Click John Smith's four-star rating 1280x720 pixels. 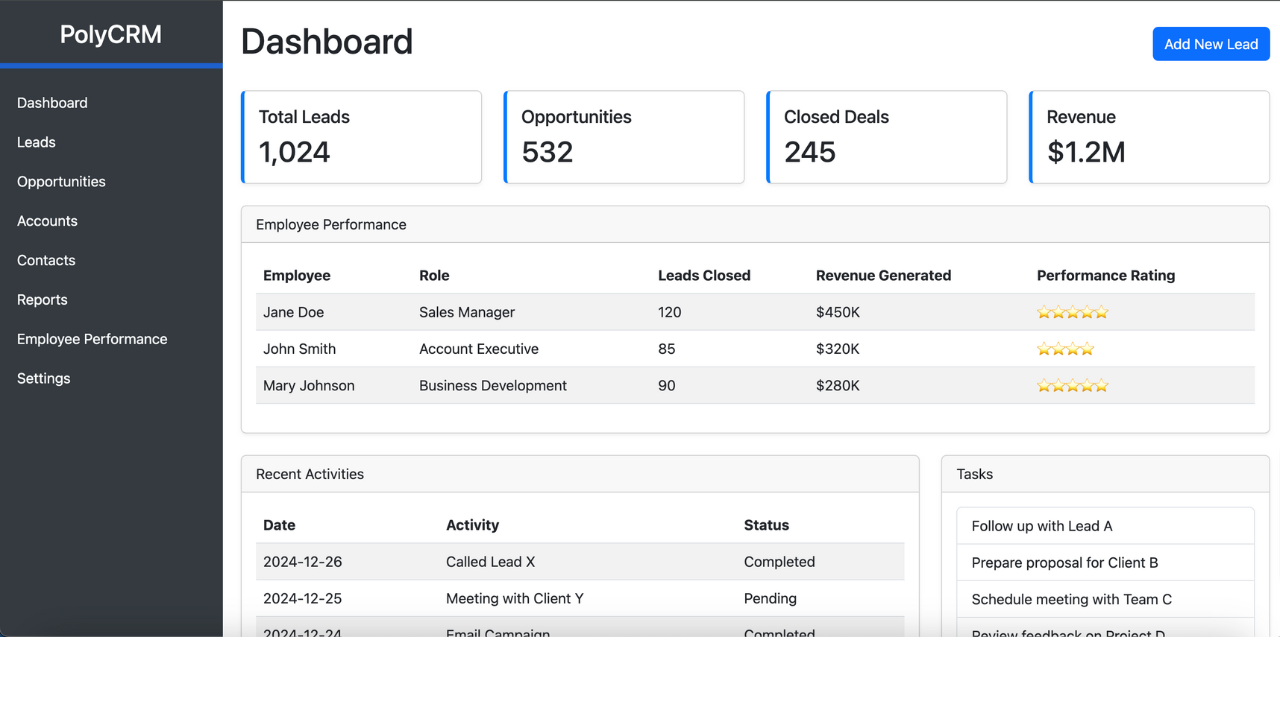coord(1065,349)
